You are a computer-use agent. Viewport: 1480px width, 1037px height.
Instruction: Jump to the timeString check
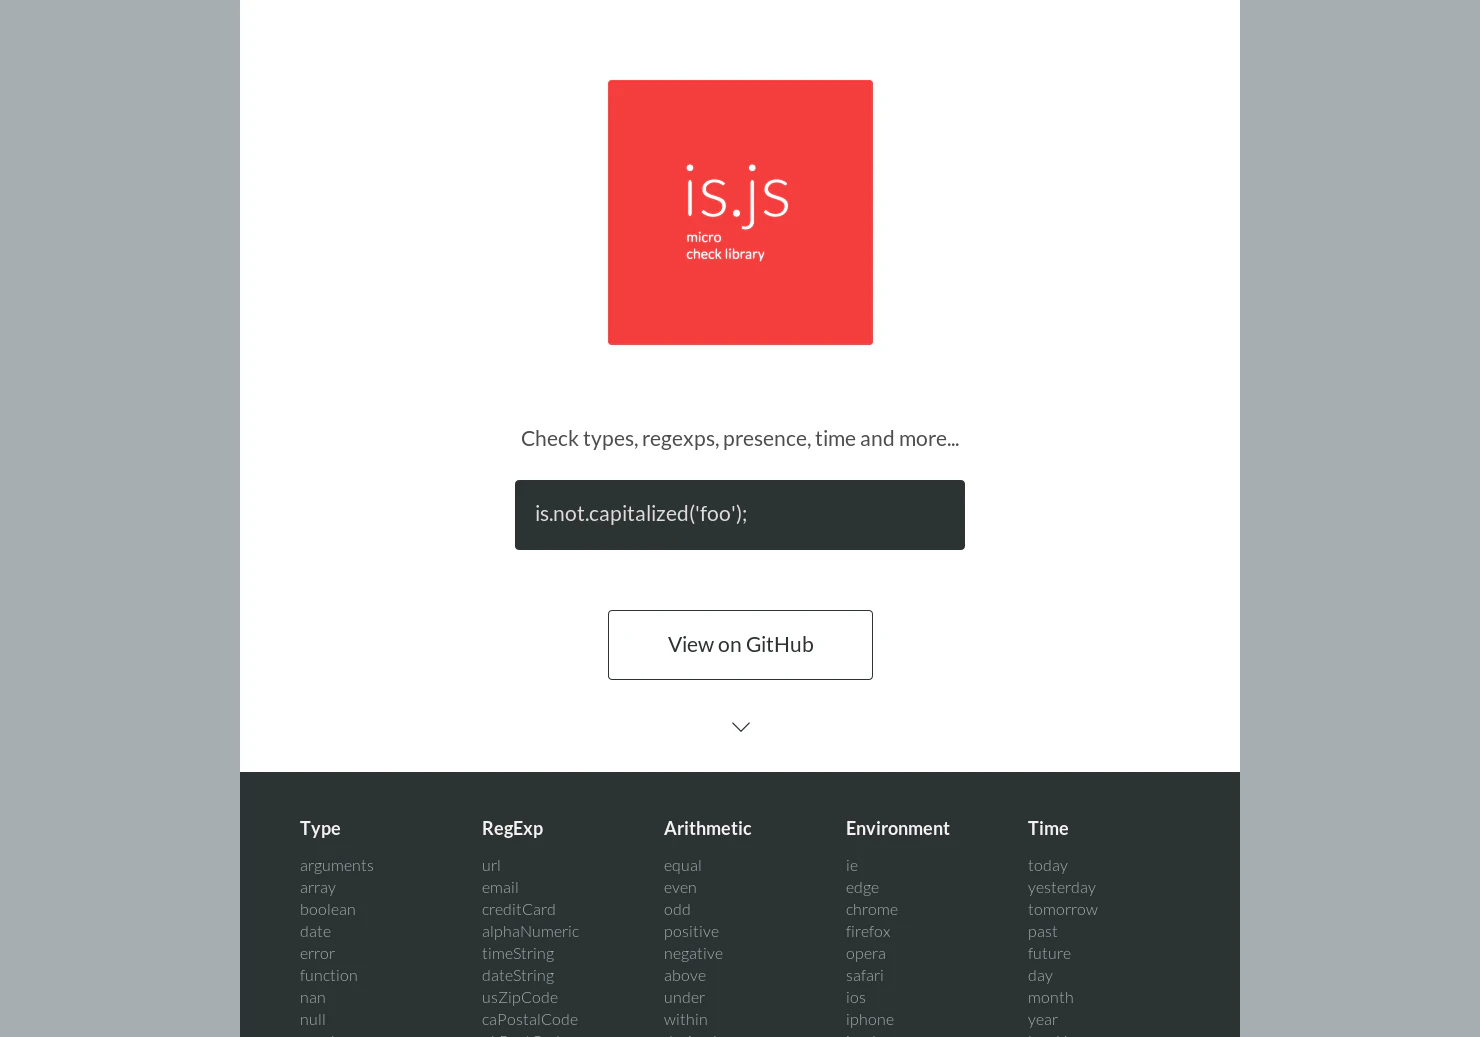coord(518,954)
